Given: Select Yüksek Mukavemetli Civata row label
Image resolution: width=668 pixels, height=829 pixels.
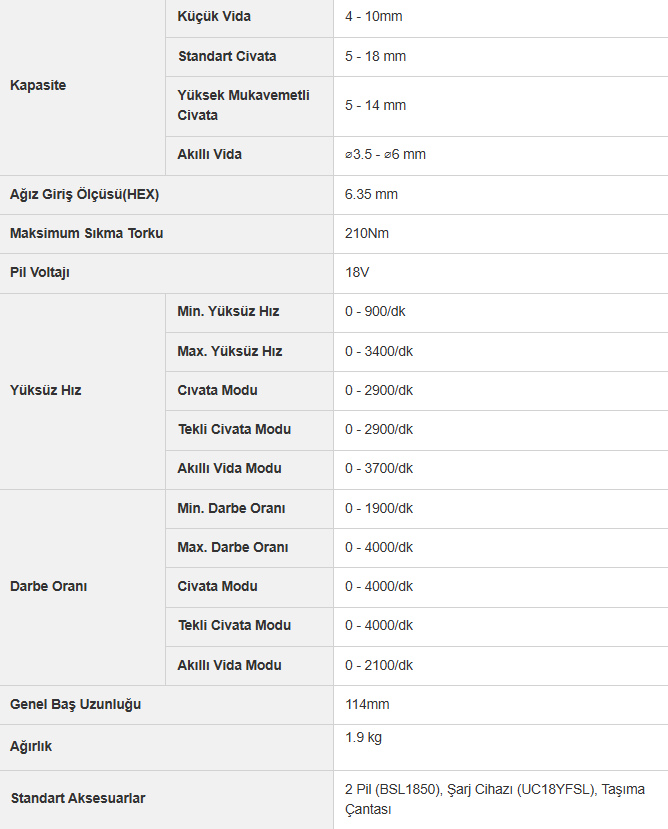Looking at the screenshot, I should 243,105.
